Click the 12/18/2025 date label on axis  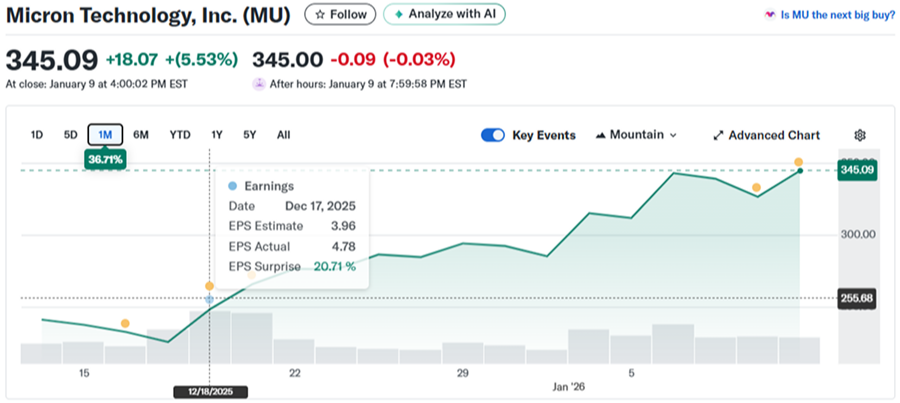pos(209,390)
